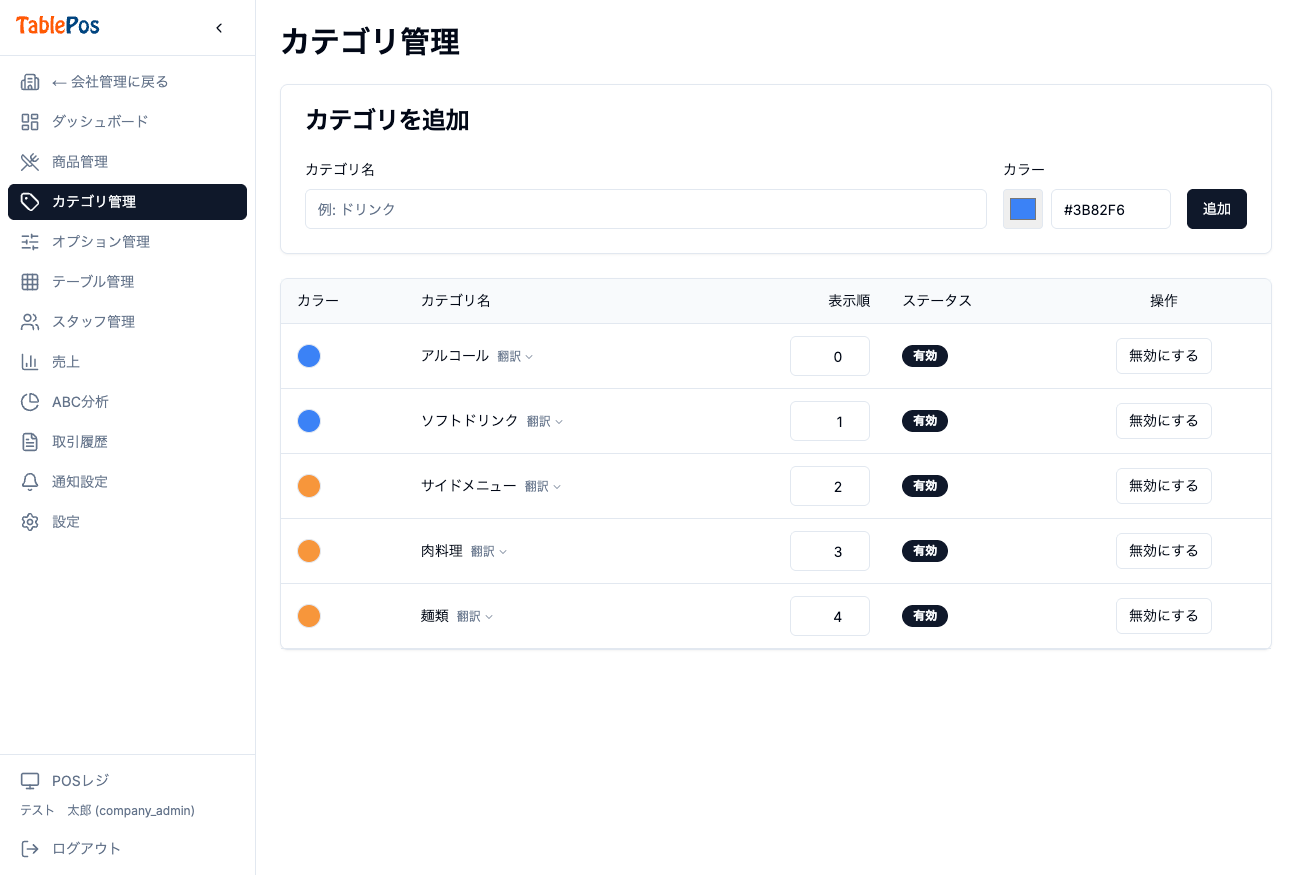Click ログアウト to sign out
The height and width of the screenshot is (875, 1296).
tap(127, 849)
